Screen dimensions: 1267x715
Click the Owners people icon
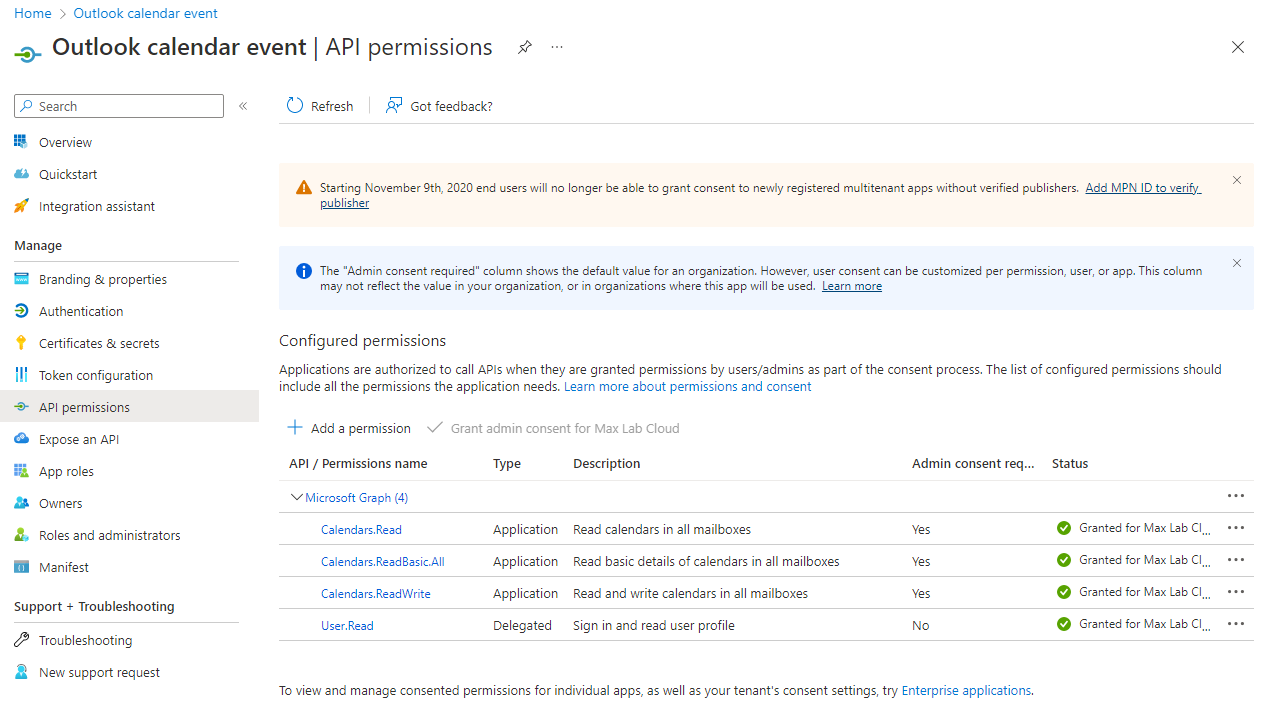tap(21, 503)
